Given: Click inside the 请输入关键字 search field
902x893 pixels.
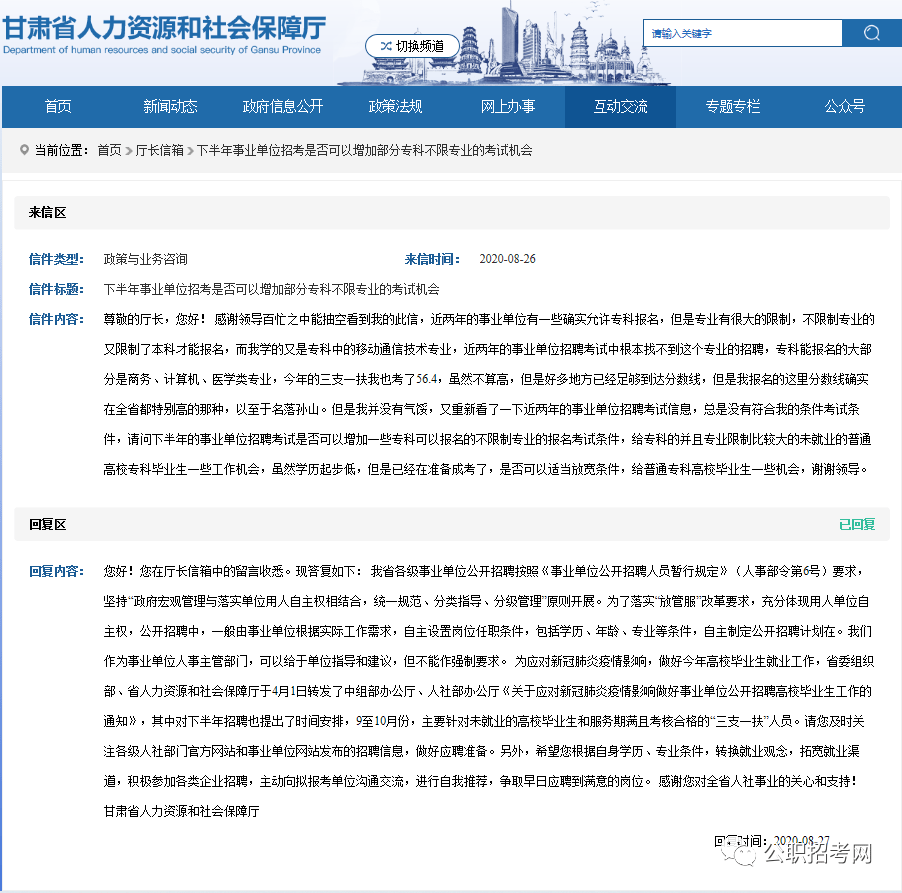Looking at the screenshot, I should (742, 33).
